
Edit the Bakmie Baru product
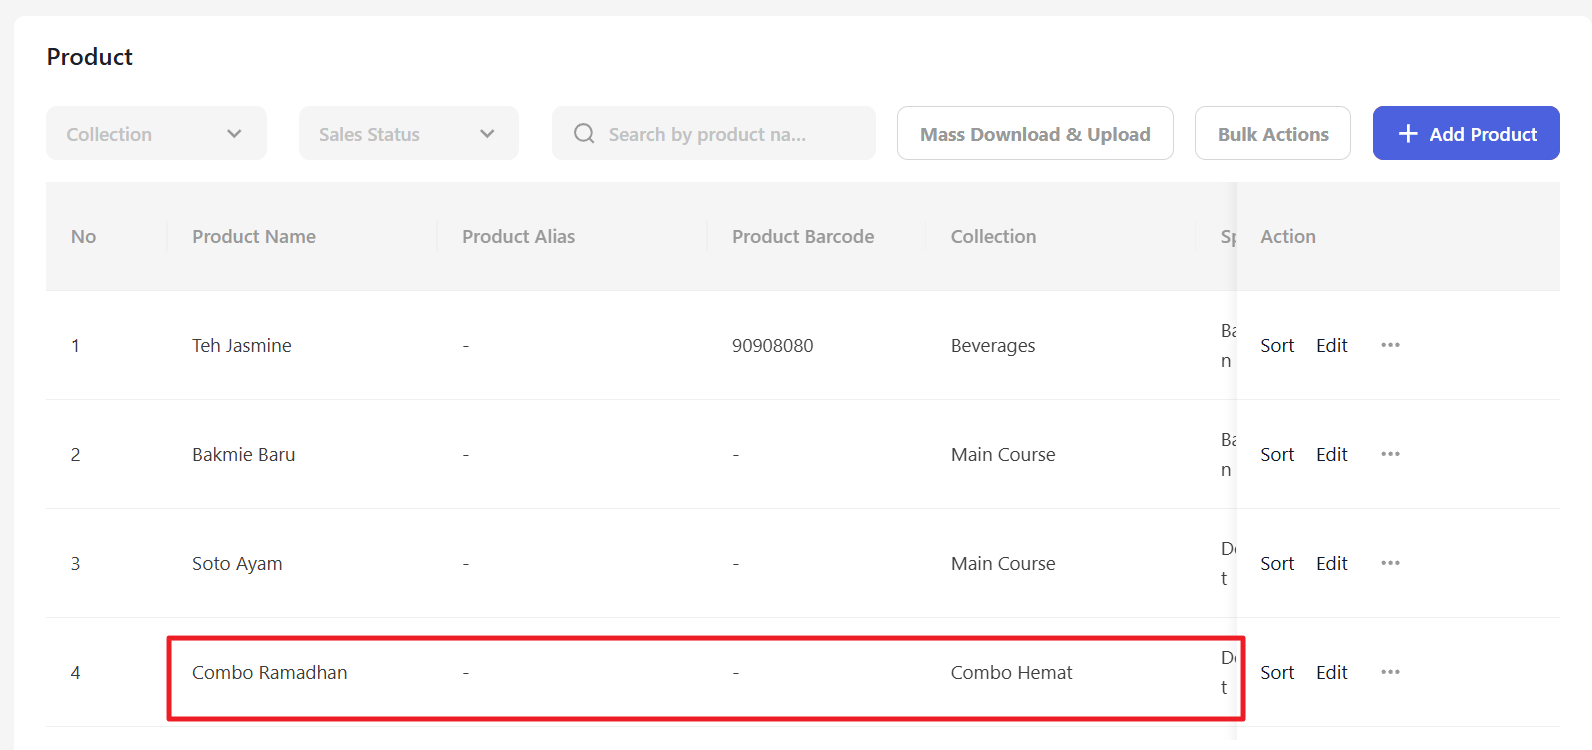(x=1331, y=454)
